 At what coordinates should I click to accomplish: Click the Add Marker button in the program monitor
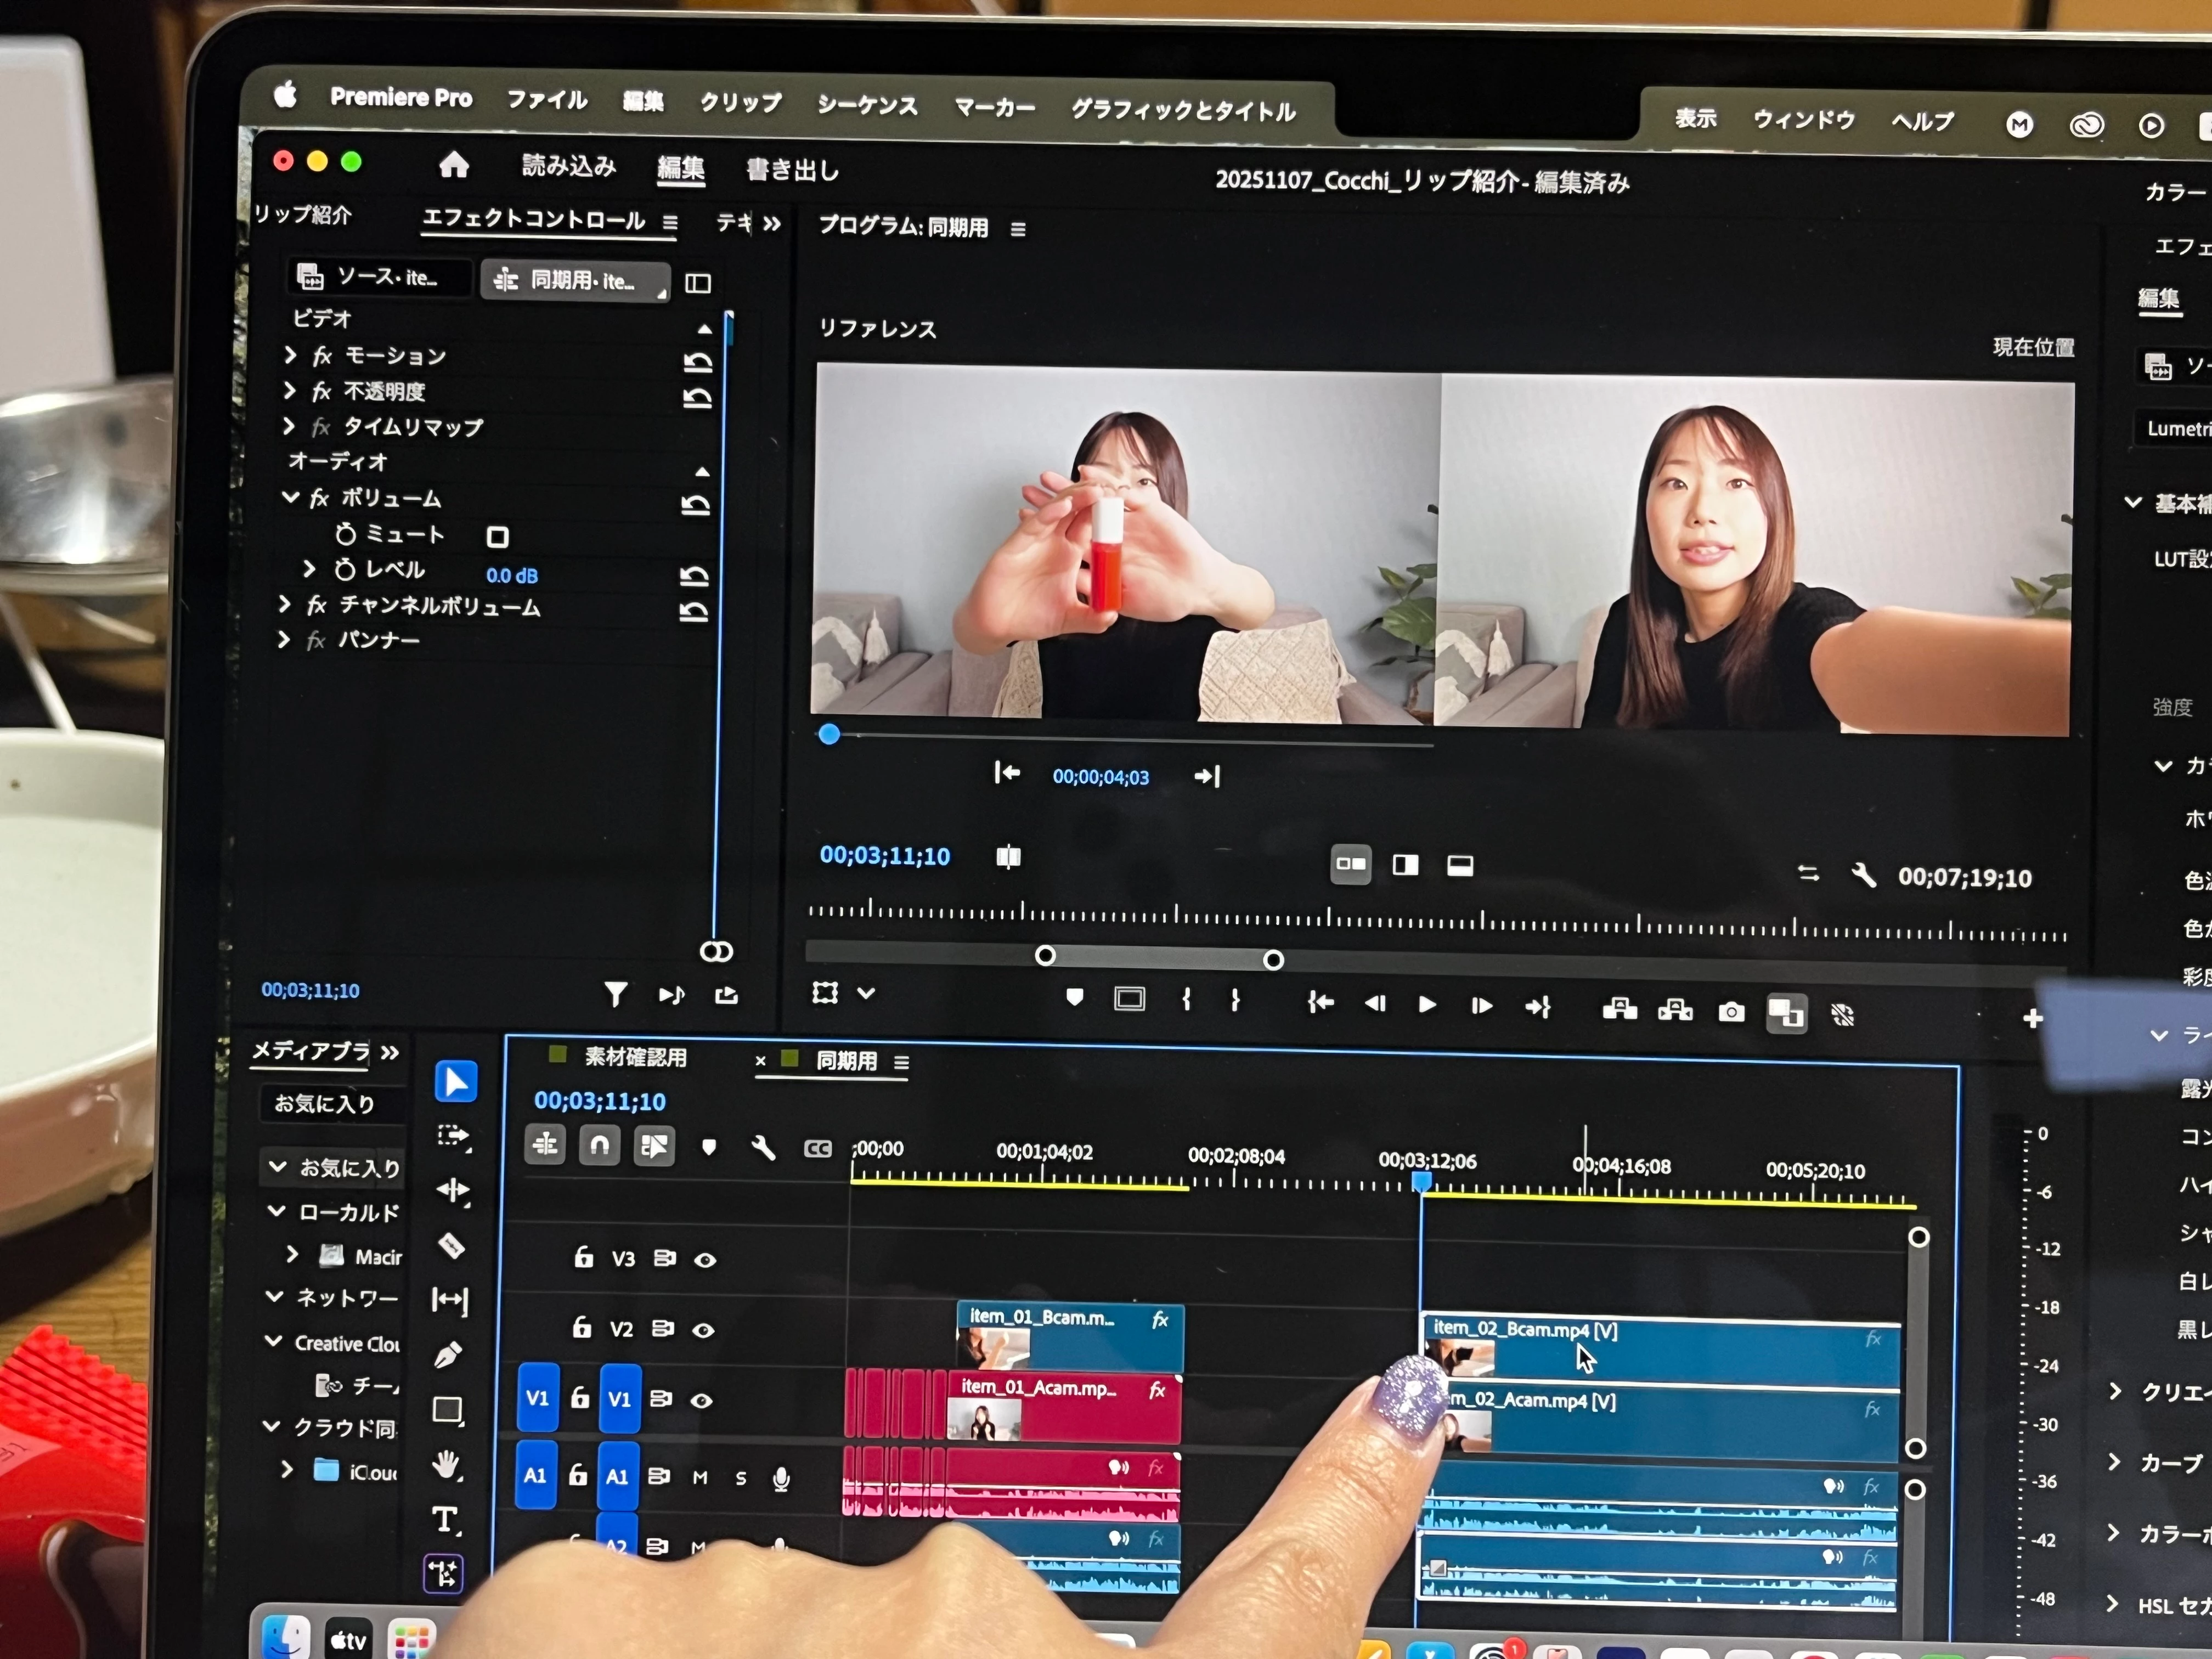pyautogui.click(x=1075, y=997)
